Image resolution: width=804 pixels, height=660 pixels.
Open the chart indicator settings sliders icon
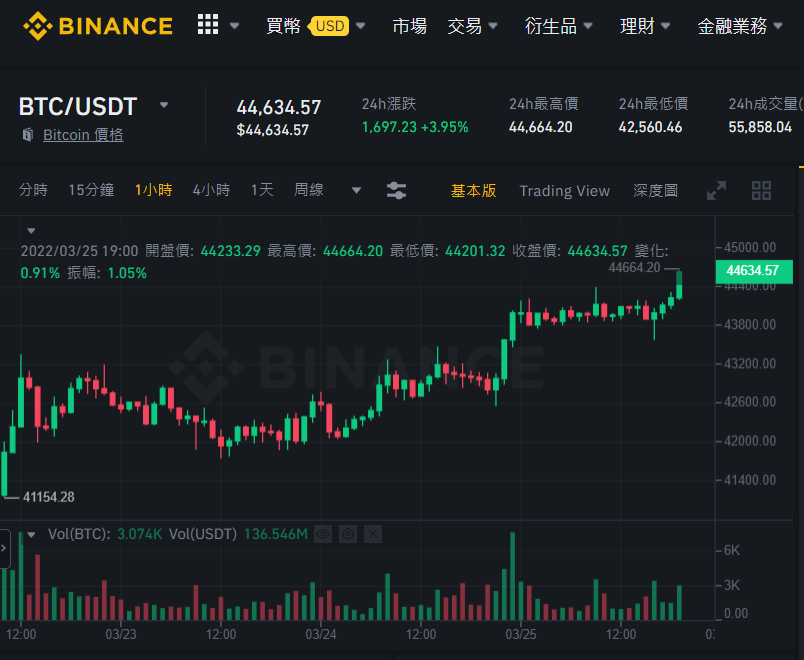[396, 191]
